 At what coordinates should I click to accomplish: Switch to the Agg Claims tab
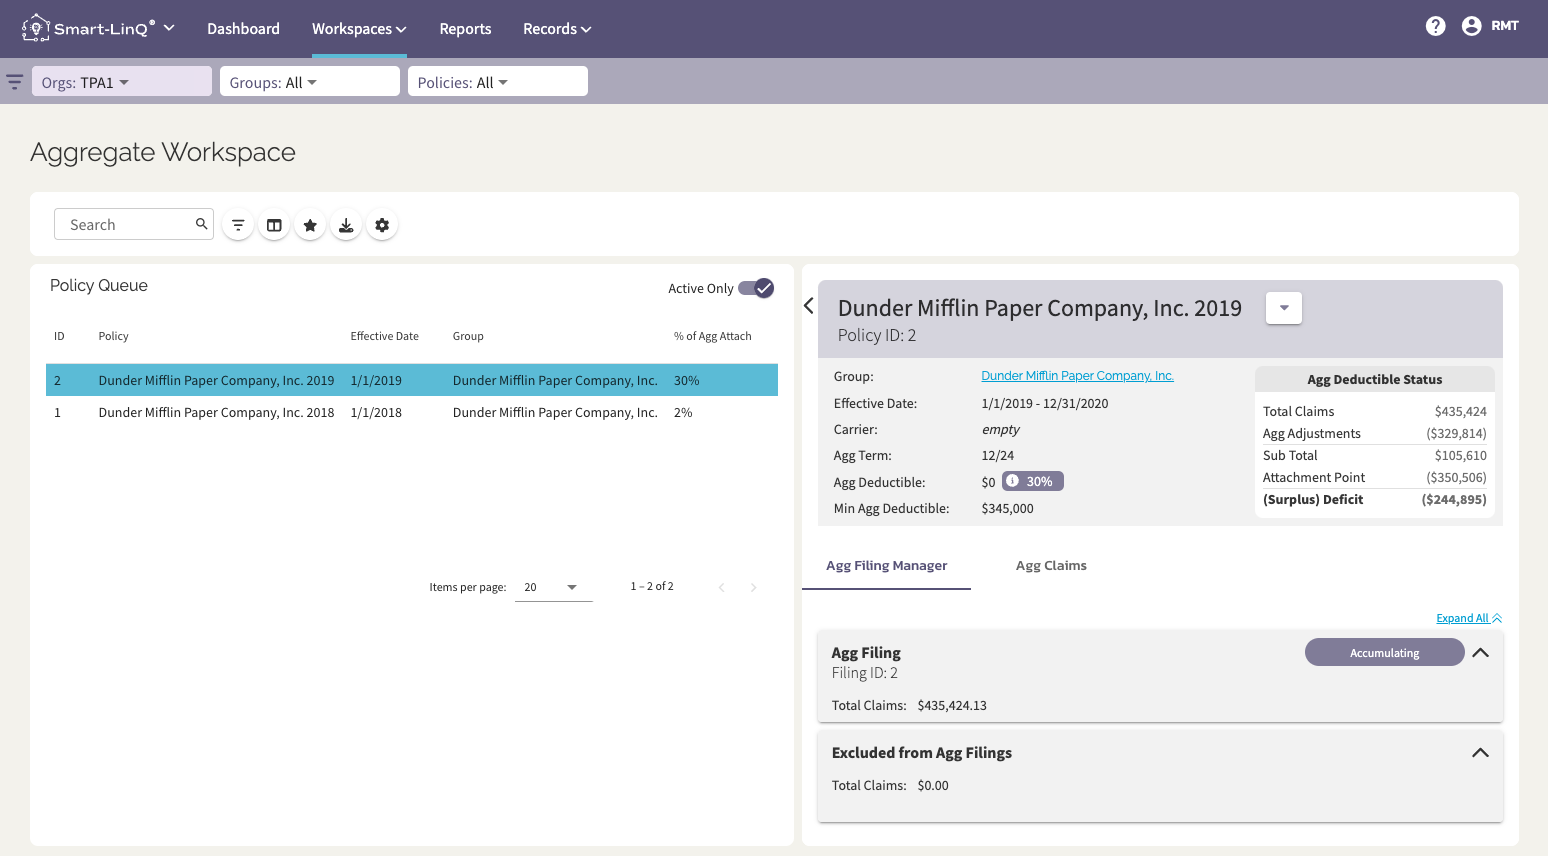(x=1051, y=565)
